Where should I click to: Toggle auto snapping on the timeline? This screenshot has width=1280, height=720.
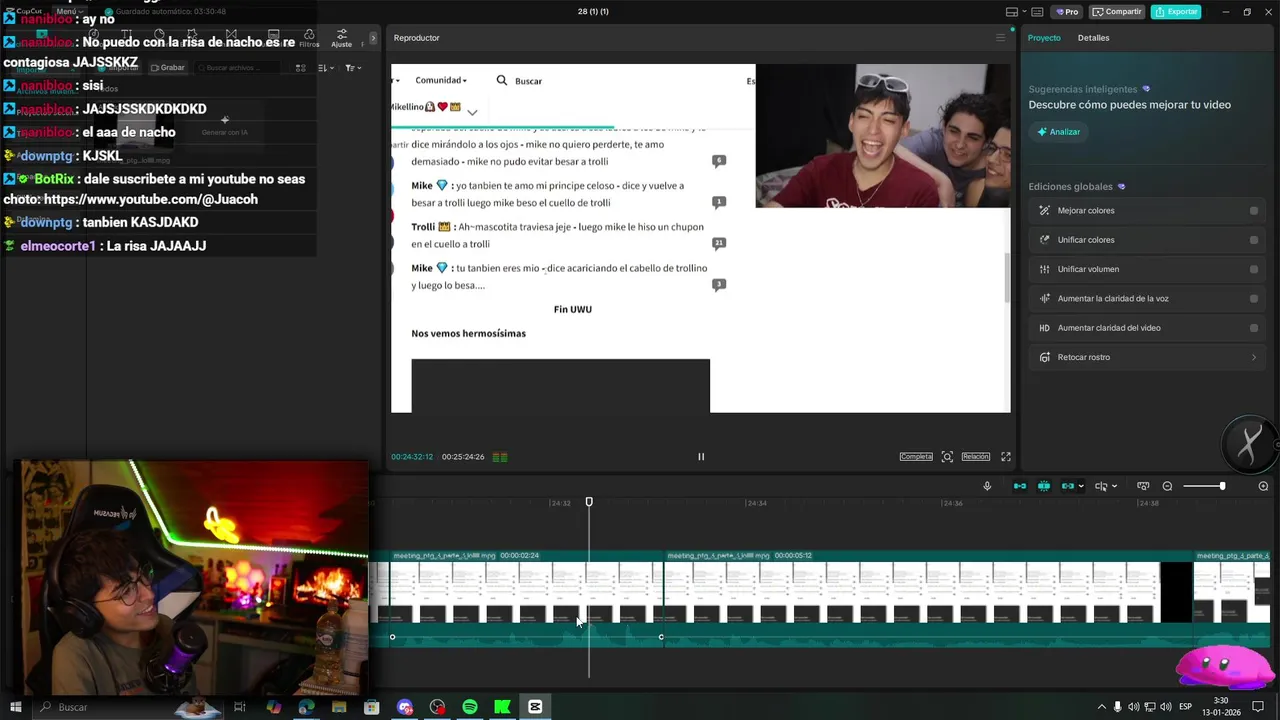pyautogui.click(x=1044, y=486)
